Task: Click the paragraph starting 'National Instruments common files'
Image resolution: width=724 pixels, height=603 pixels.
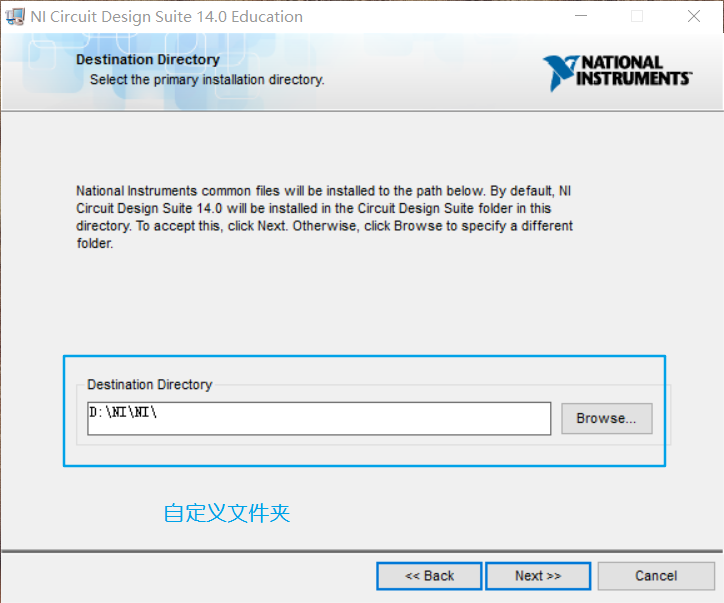Action: pos(325,217)
